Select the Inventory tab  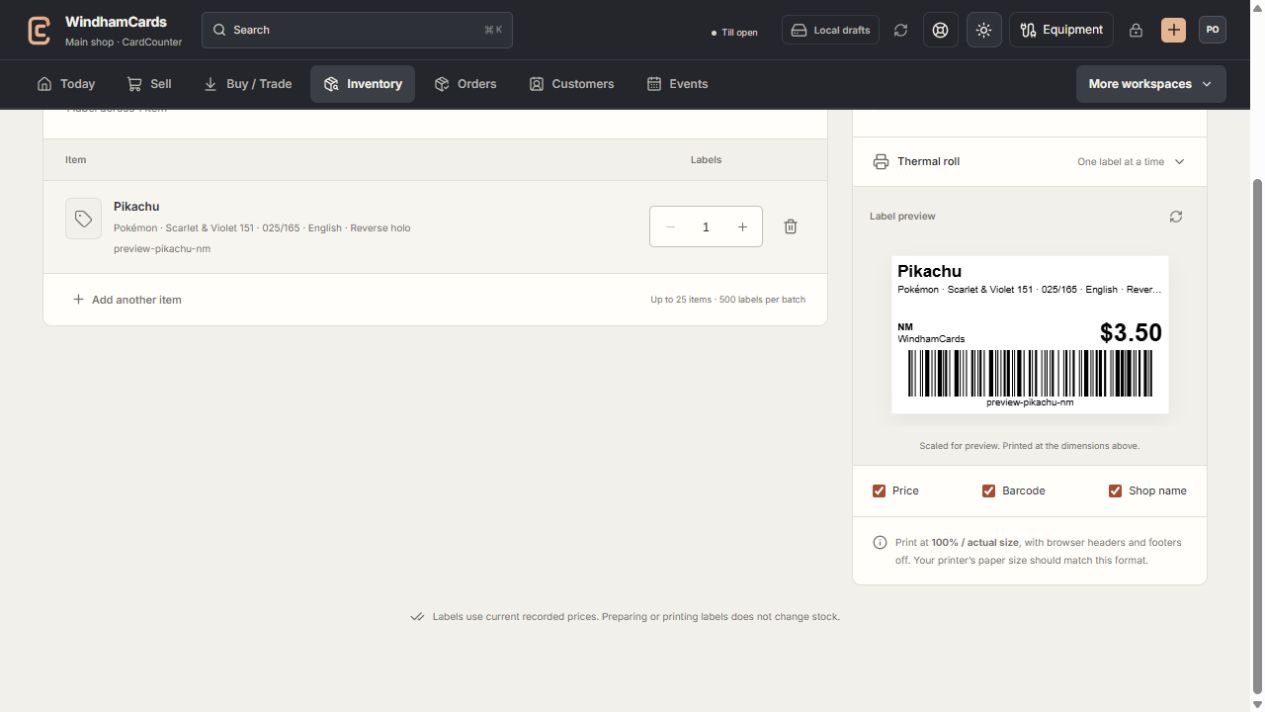tap(363, 84)
